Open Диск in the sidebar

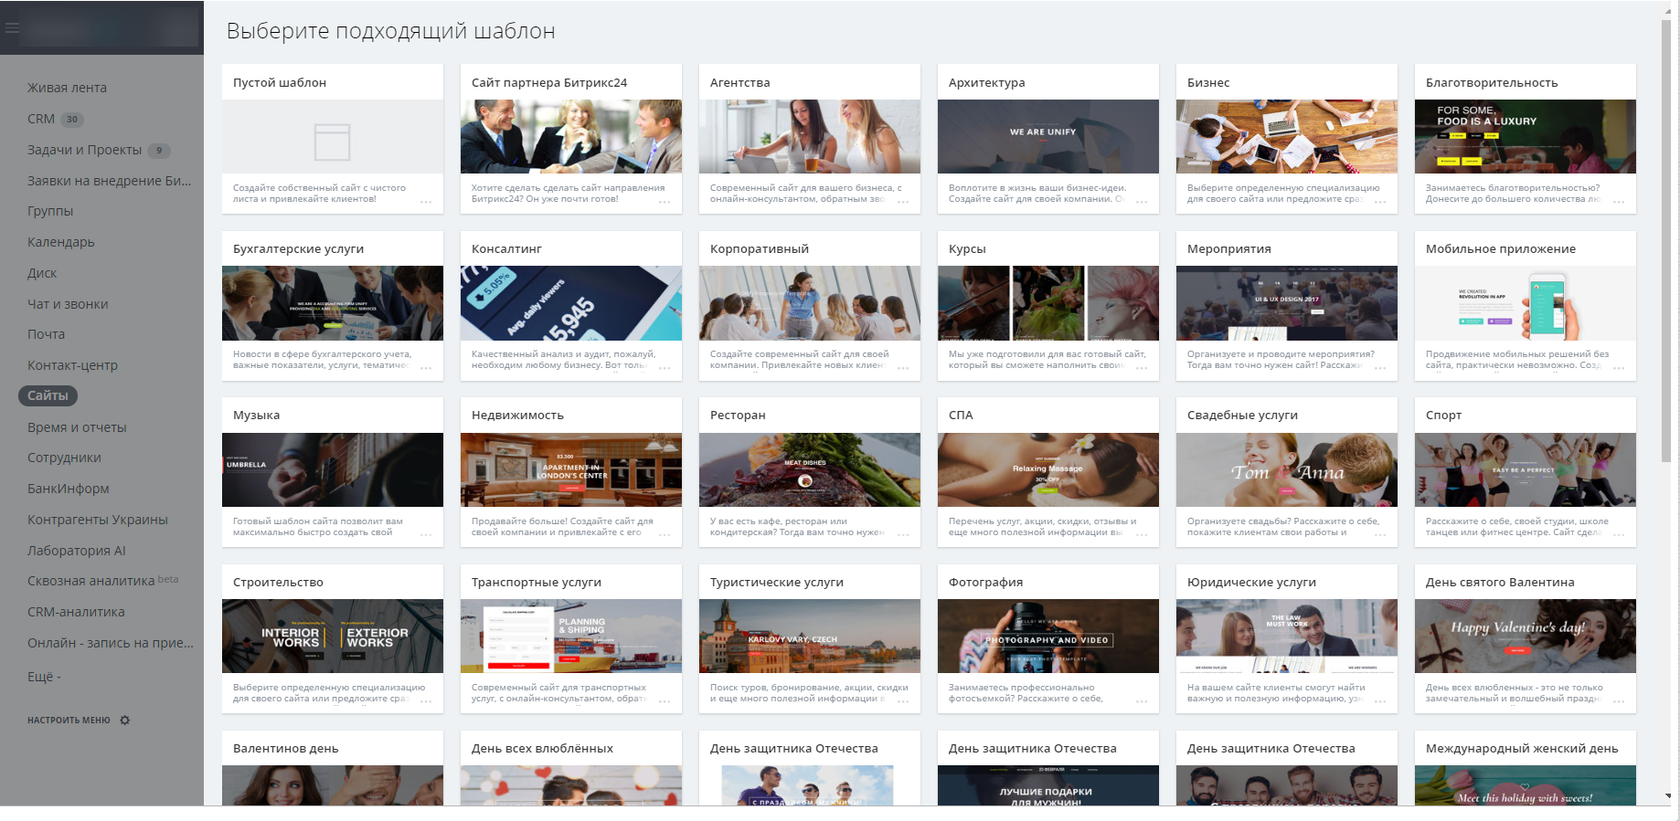tap(42, 273)
